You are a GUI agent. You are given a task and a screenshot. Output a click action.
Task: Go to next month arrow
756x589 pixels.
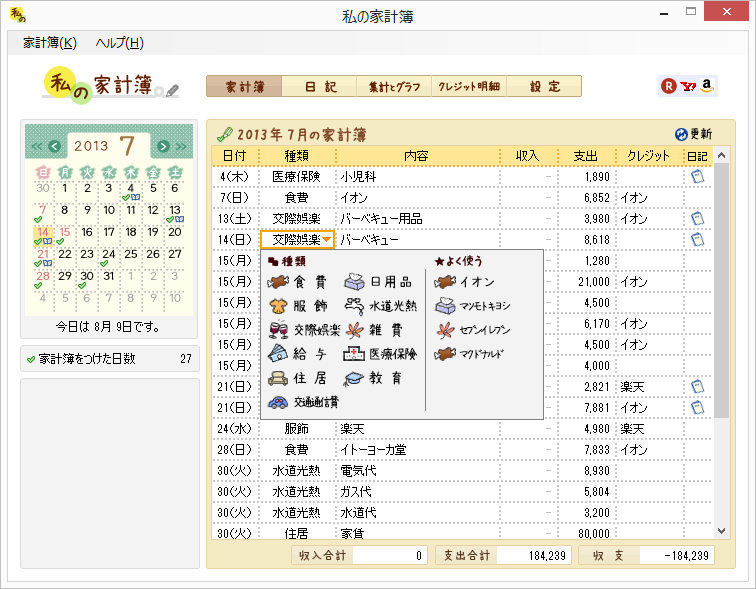(163, 146)
